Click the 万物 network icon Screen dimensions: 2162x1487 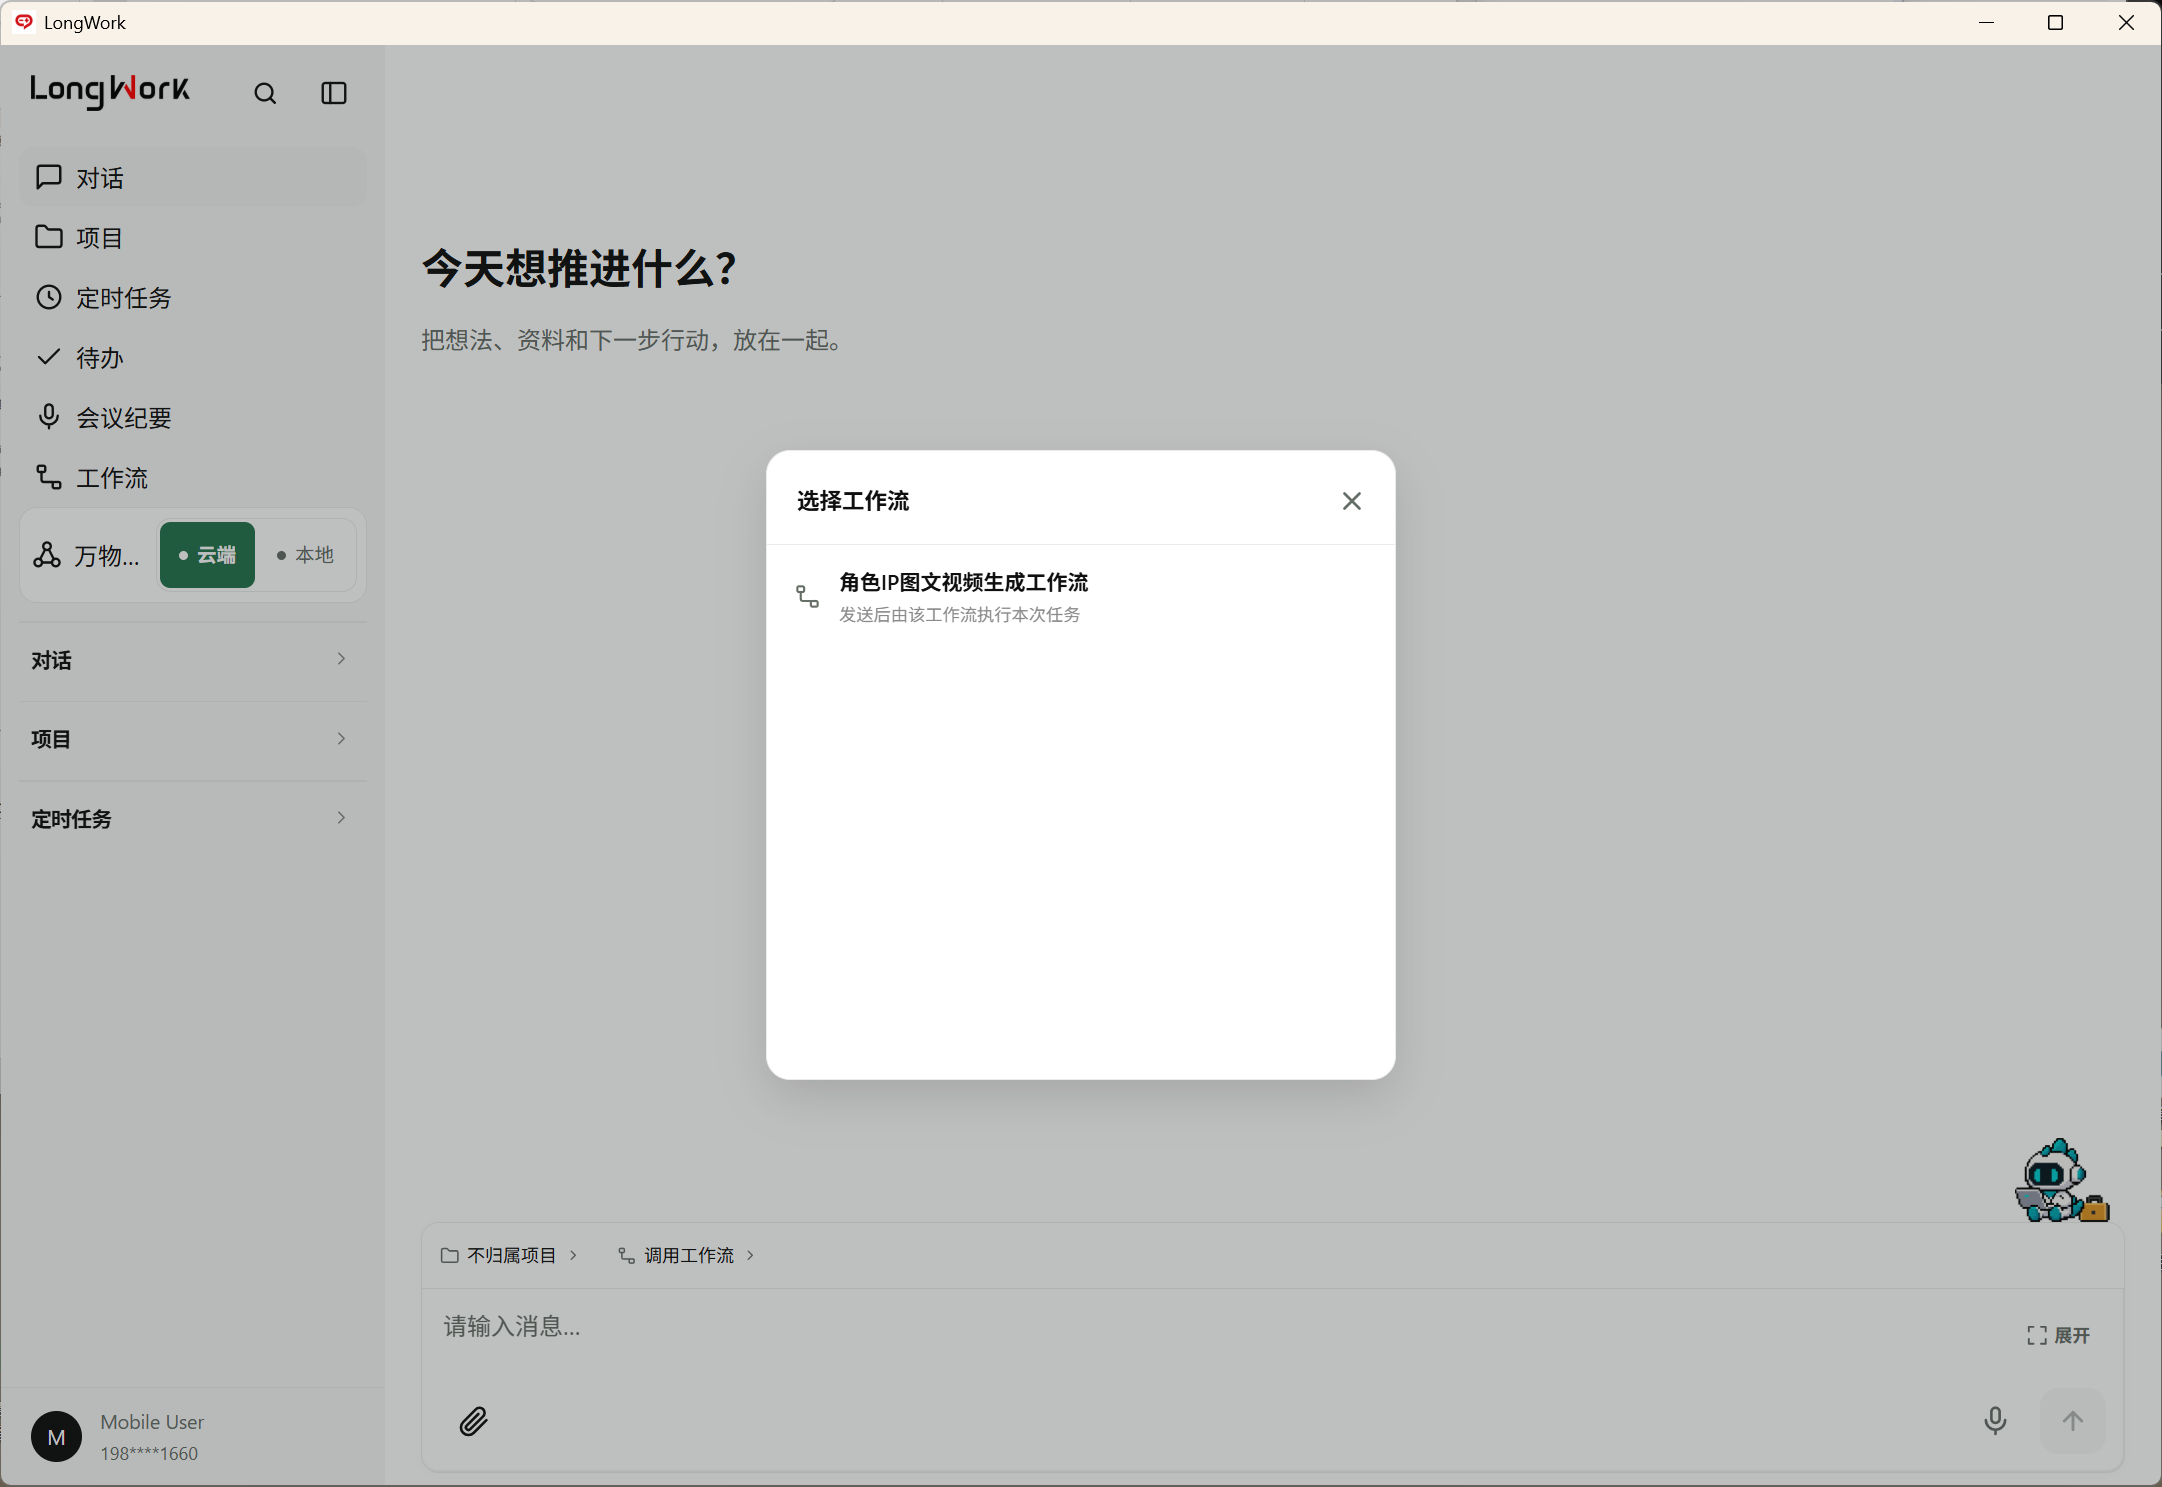point(47,555)
